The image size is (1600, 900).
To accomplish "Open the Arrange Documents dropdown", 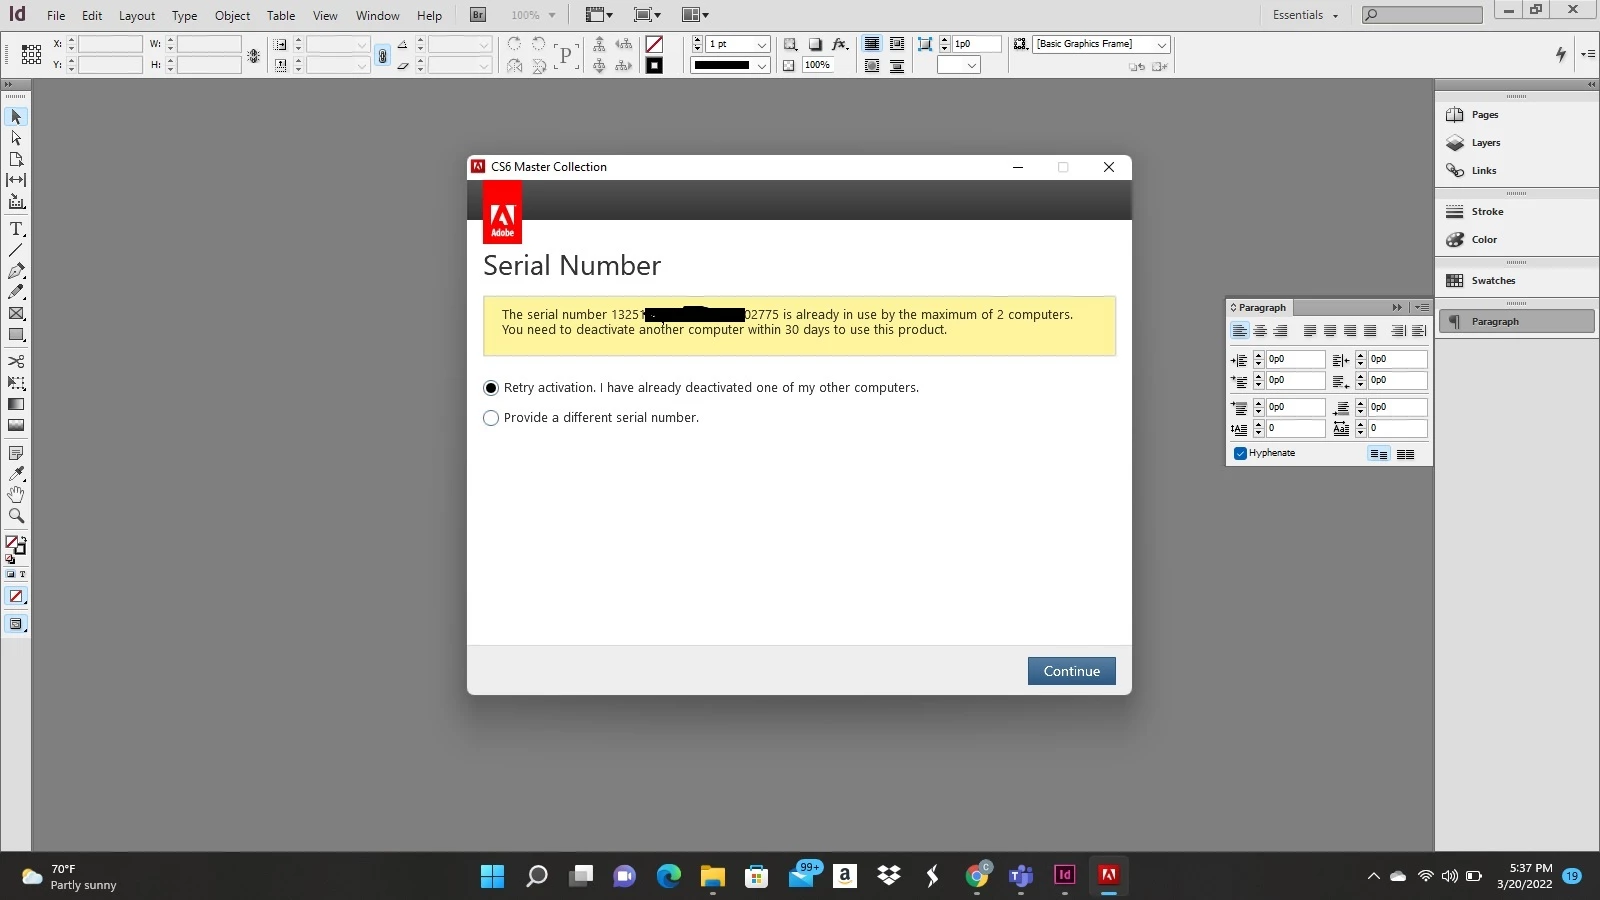I will [x=695, y=15].
